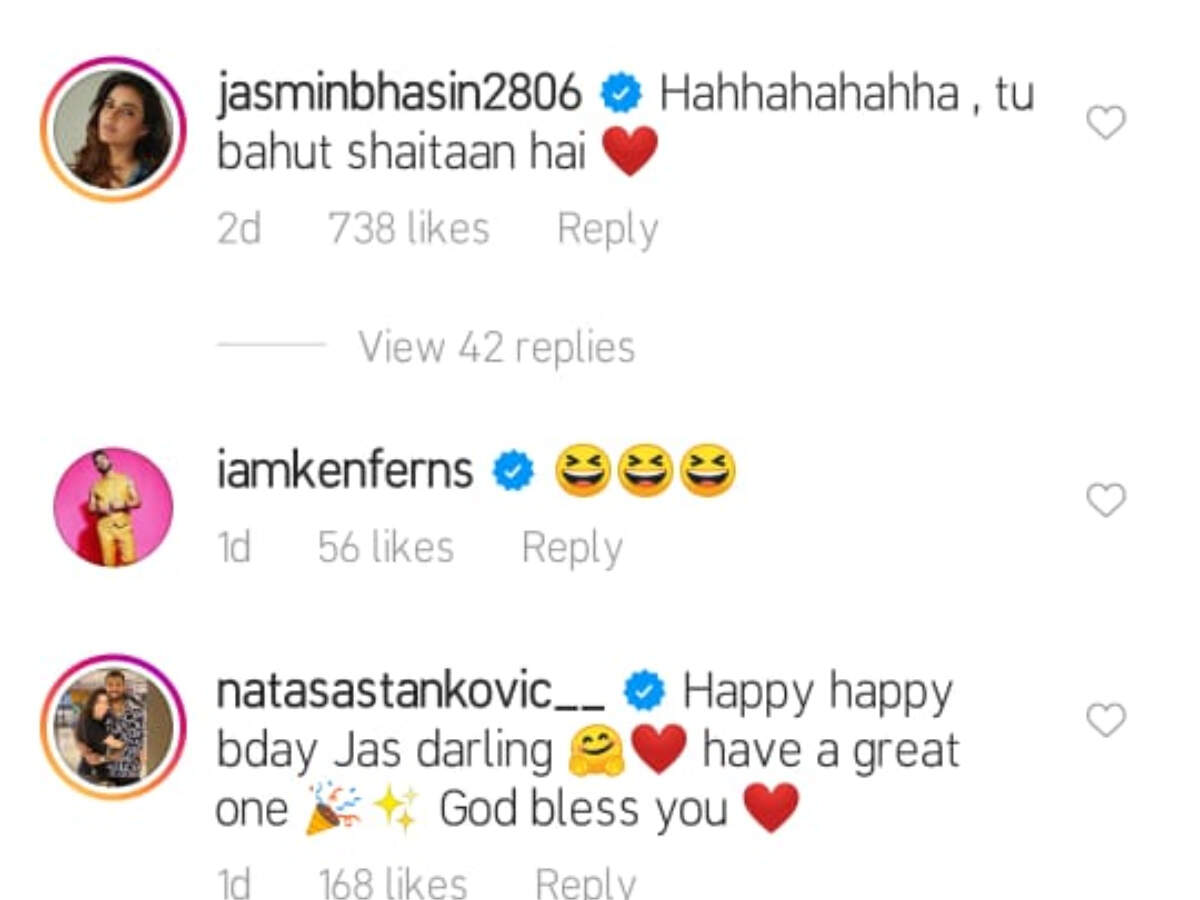This screenshot has width=1200, height=900.
Task: Like iamkenferns' laughing emoji comment
Action: (x=1106, y=500)
